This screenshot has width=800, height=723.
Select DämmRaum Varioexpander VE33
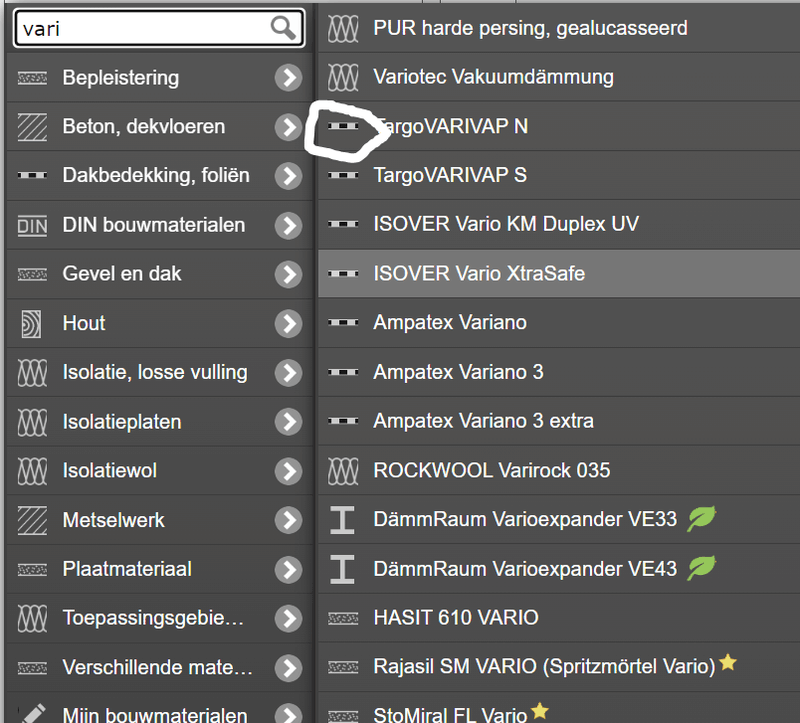[x=559, y=519]
